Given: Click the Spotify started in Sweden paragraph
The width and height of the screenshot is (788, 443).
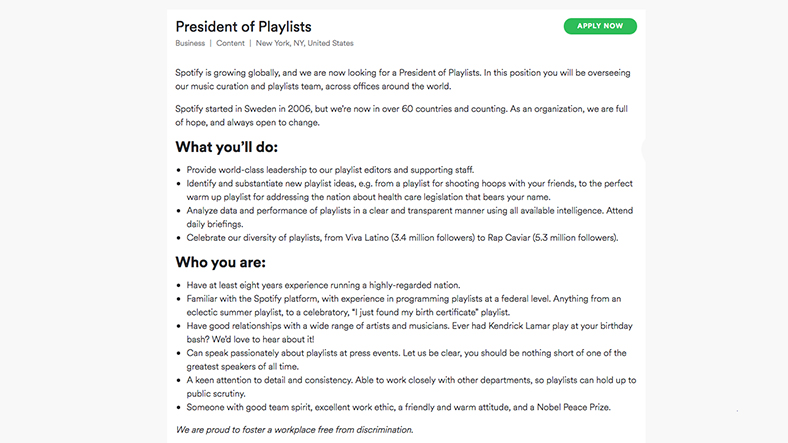Looking at the screenshot, I should coord(400,115).
